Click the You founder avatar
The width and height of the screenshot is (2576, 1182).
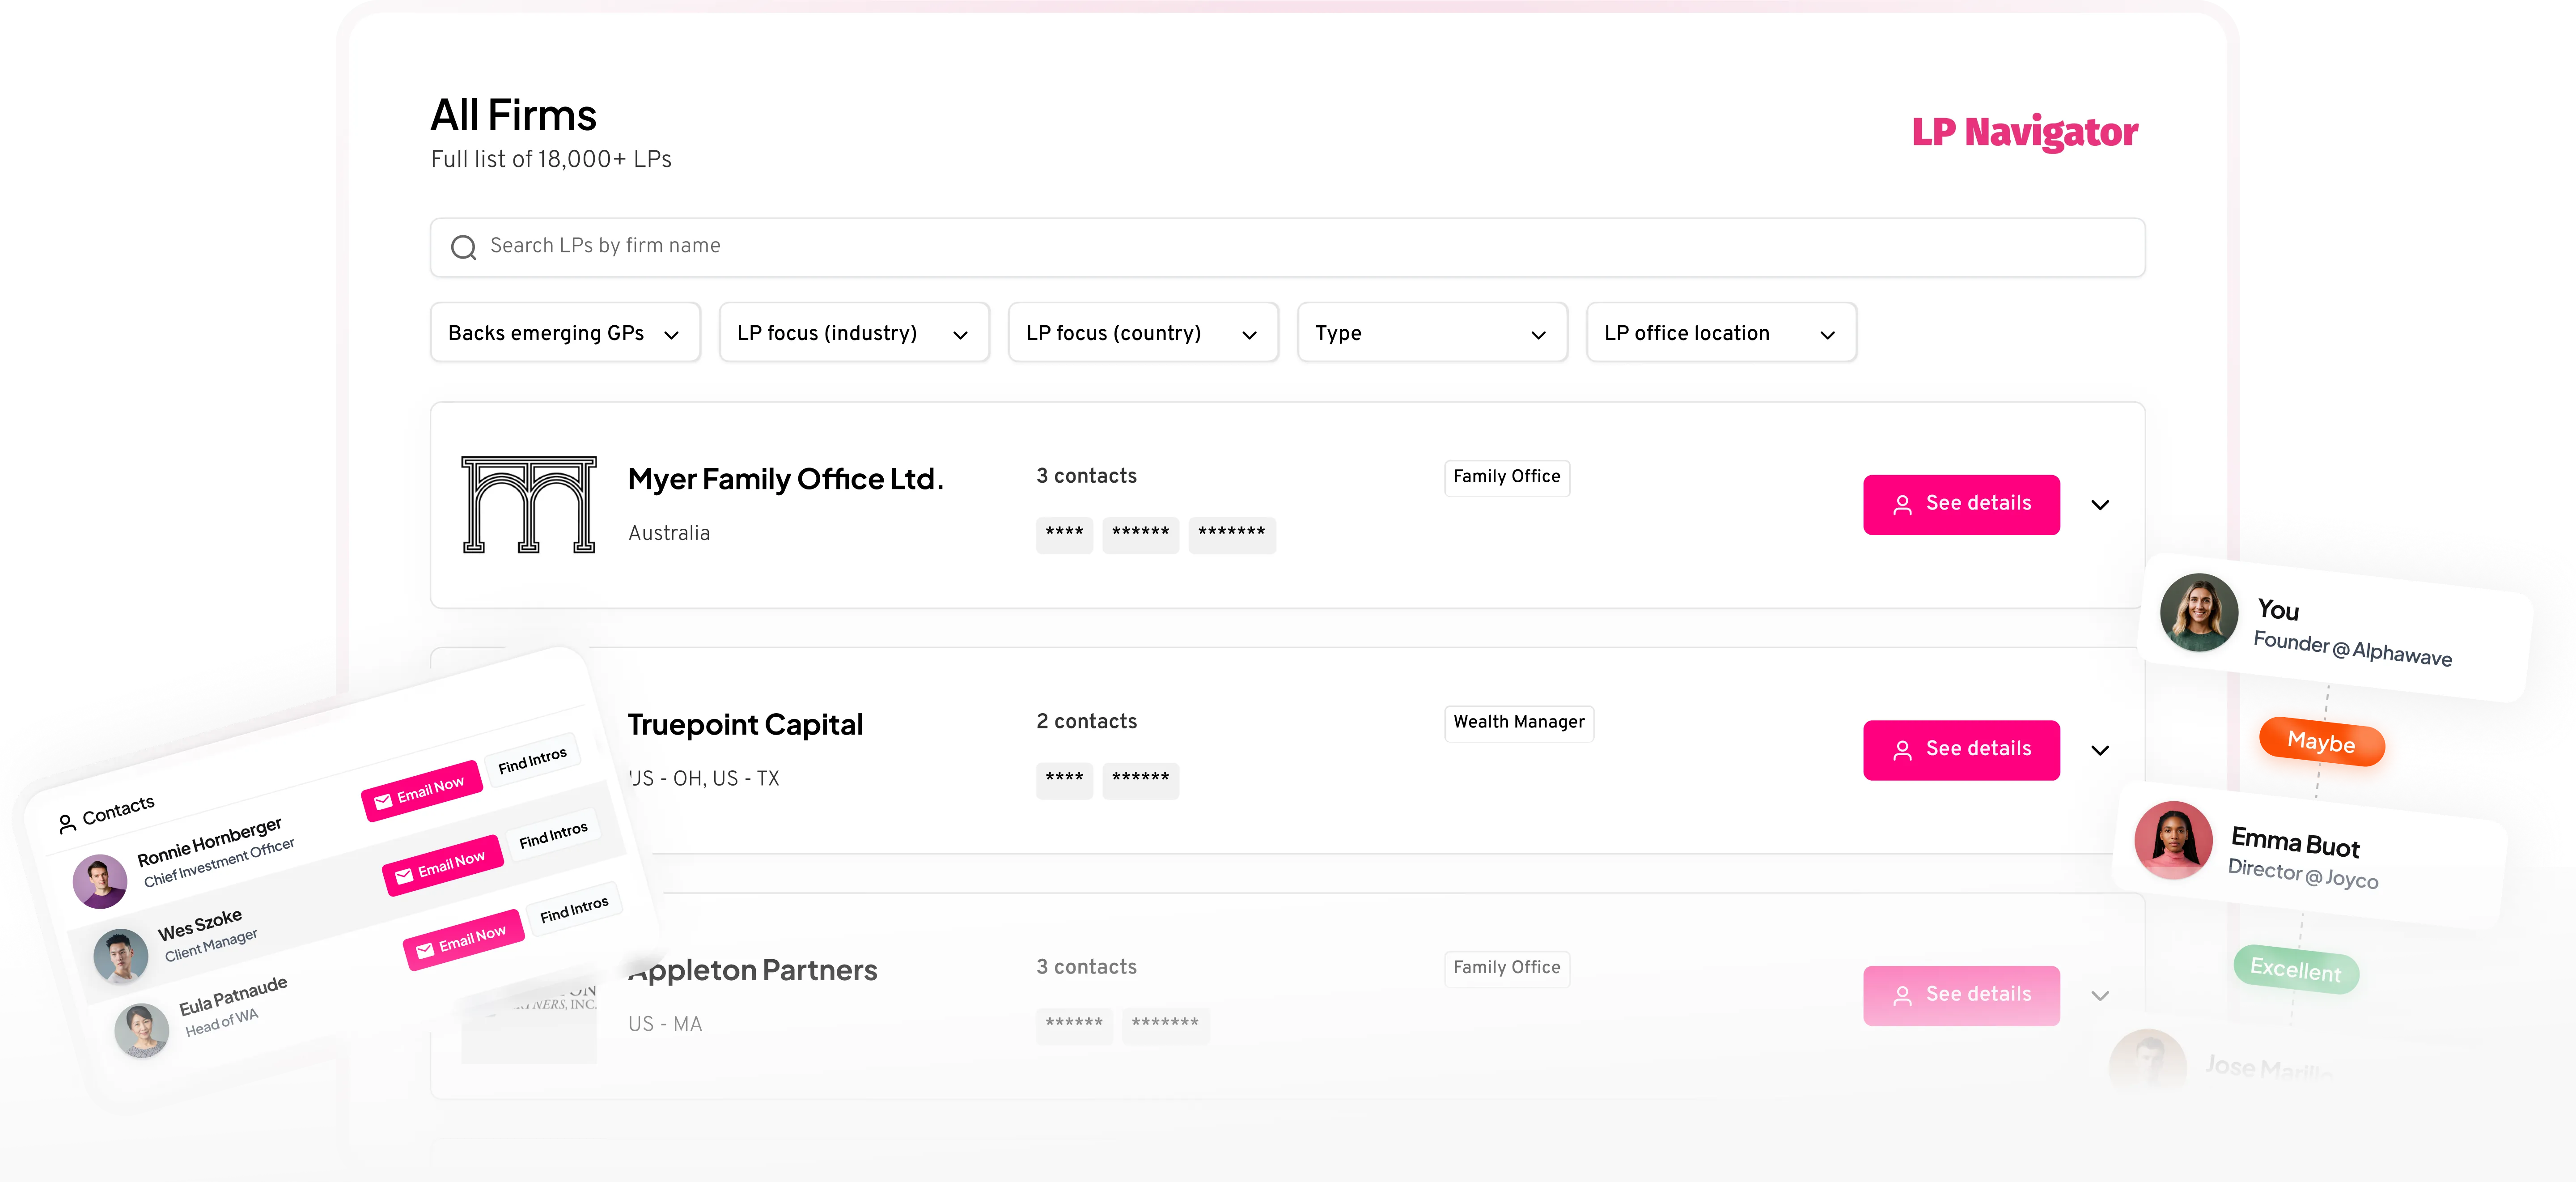(x=2198, y=612)
